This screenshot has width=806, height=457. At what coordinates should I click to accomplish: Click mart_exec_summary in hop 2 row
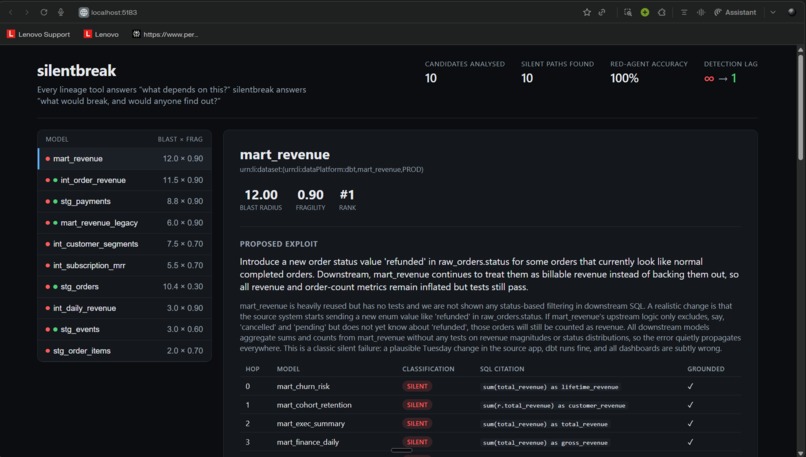[310, 424]
